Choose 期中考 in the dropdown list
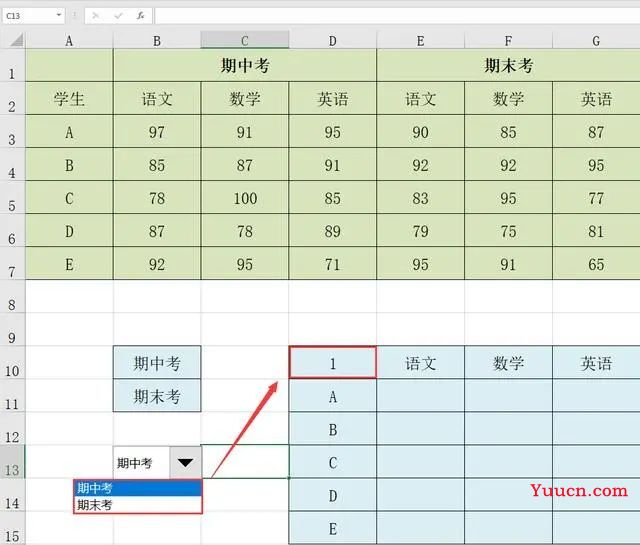 [x=138, y=488]
